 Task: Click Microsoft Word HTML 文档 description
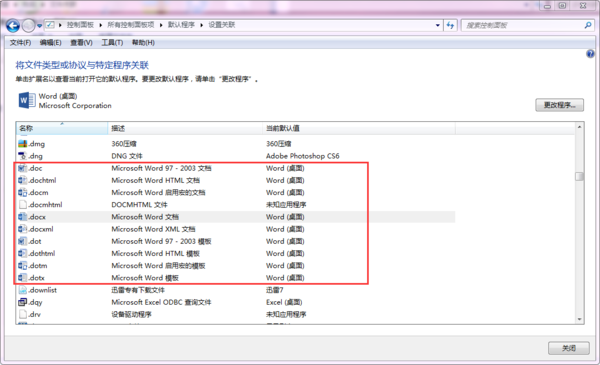click(x=156, y=180)
